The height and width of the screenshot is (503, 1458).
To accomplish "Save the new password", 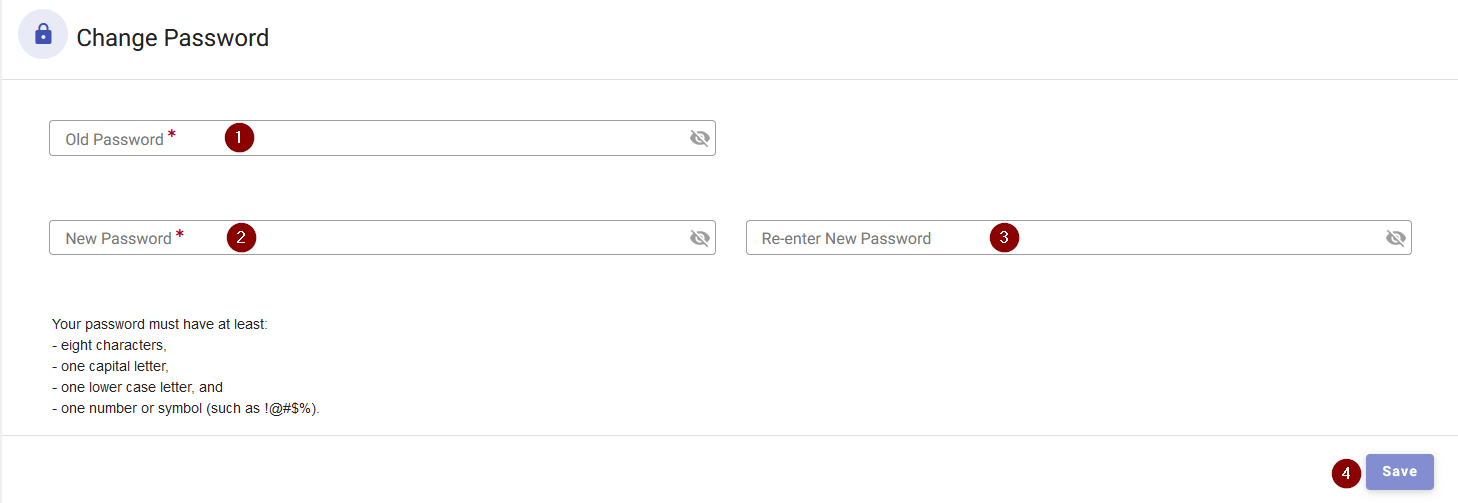I will 1400,472.
